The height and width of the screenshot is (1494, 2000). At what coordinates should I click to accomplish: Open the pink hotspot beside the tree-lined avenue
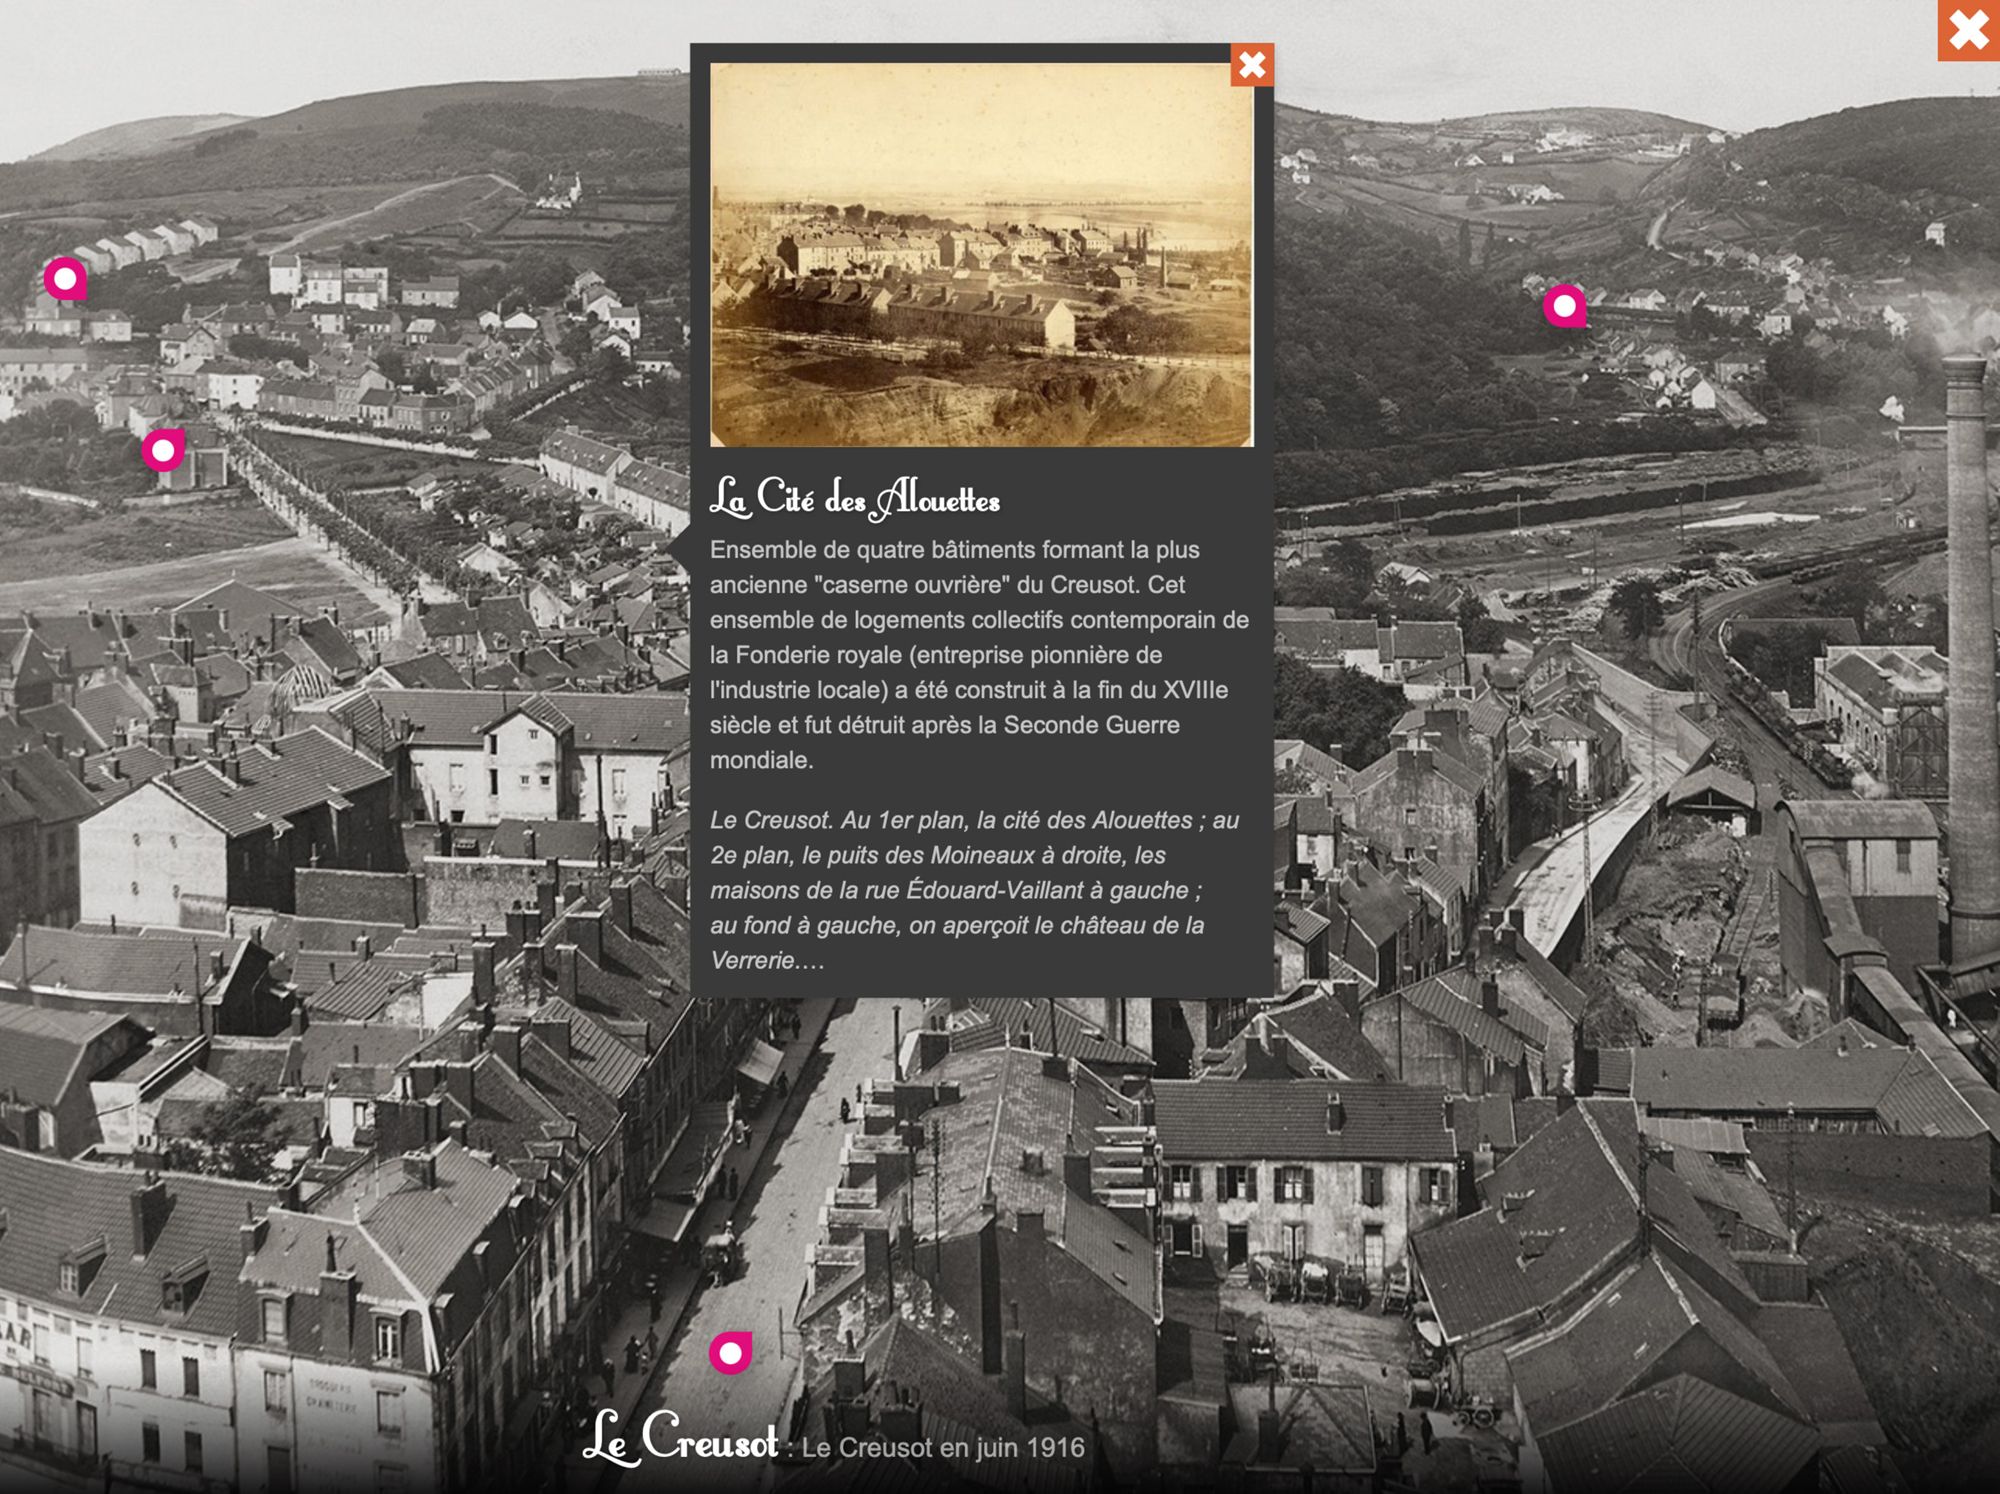tap(163, 451)
